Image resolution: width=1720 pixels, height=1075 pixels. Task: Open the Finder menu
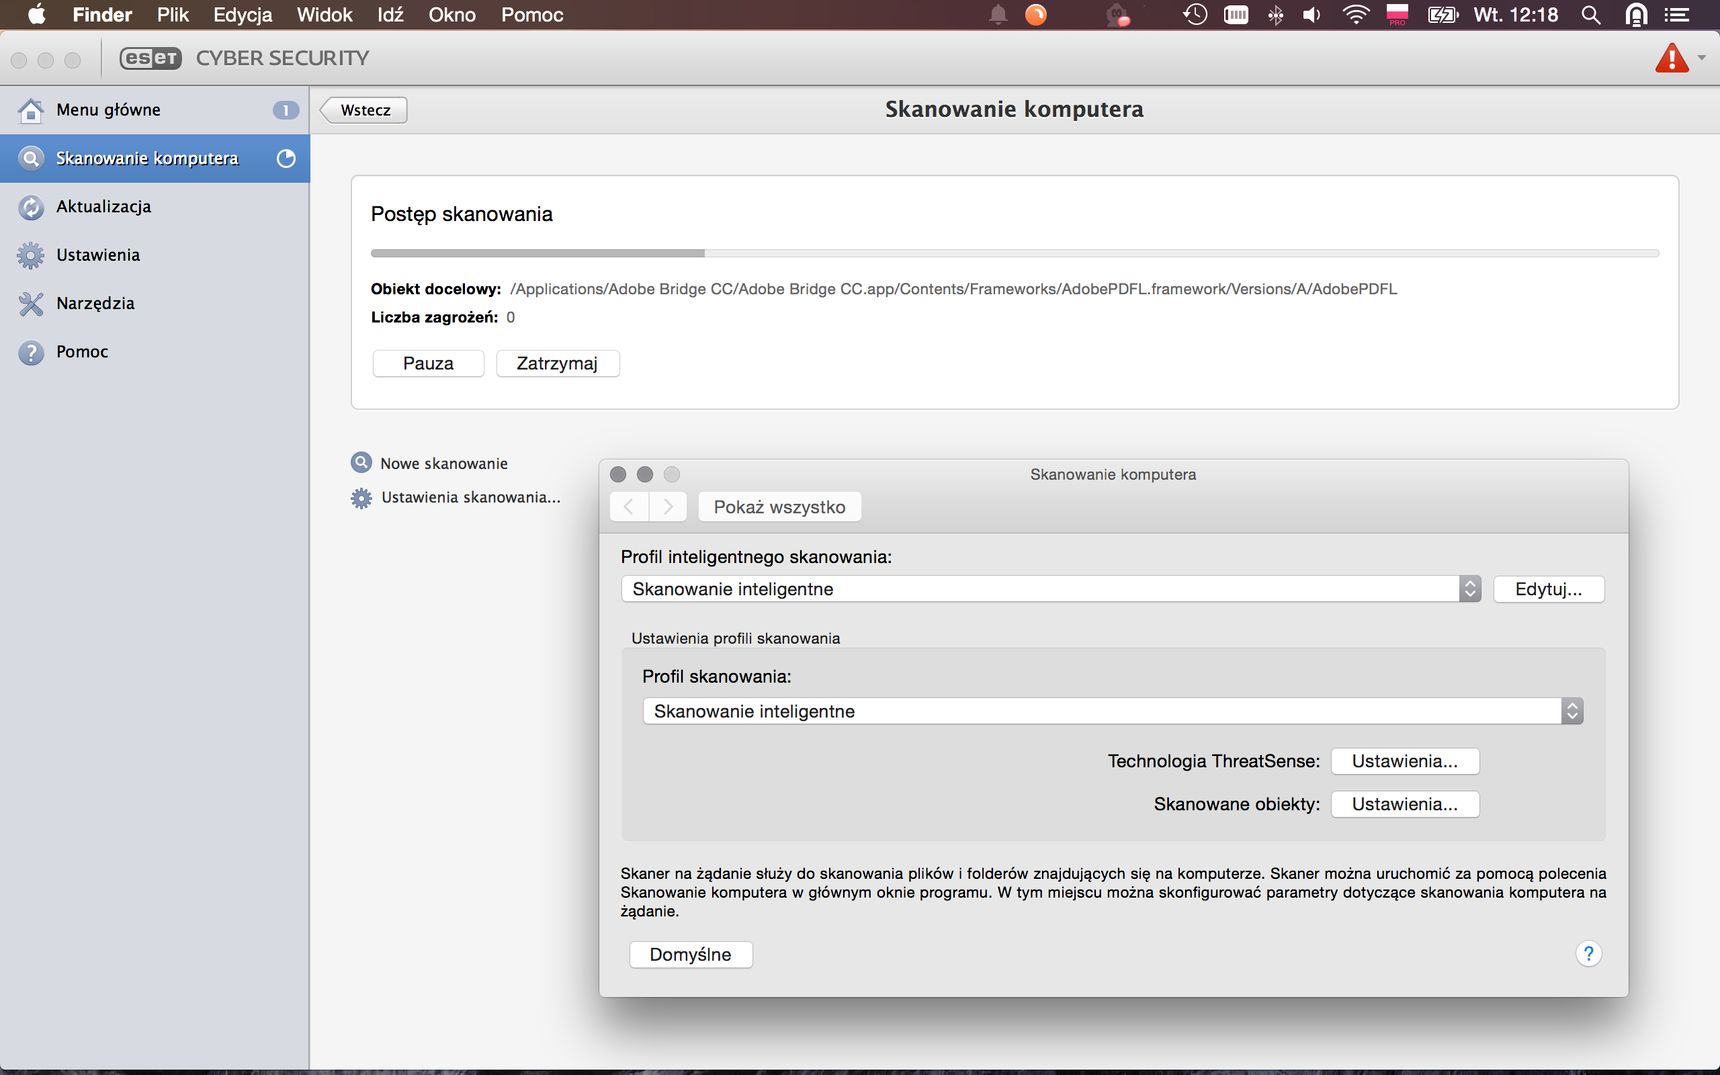click(102, 14)
